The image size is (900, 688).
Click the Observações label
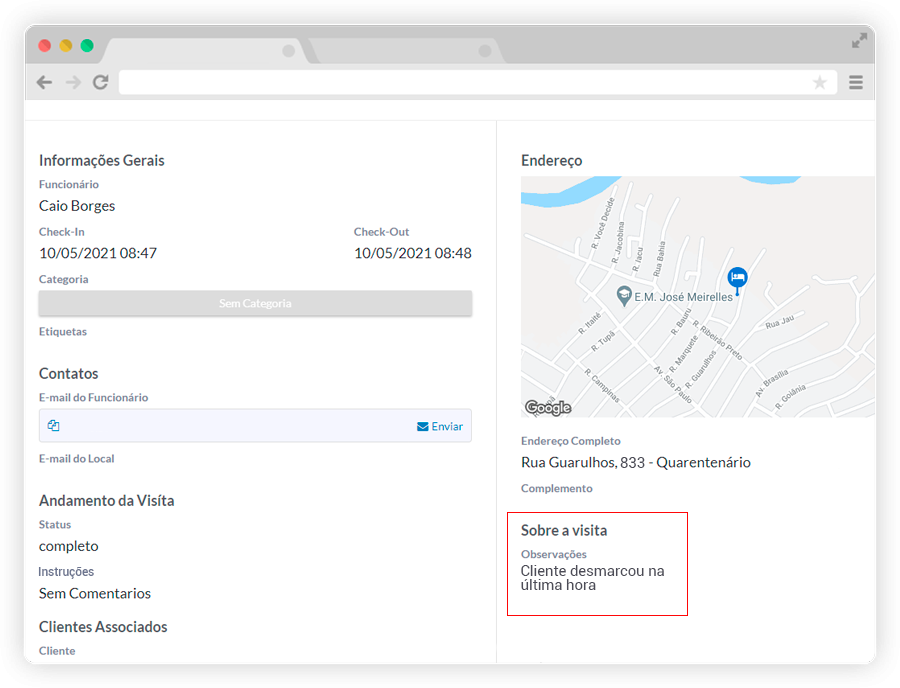554,554
